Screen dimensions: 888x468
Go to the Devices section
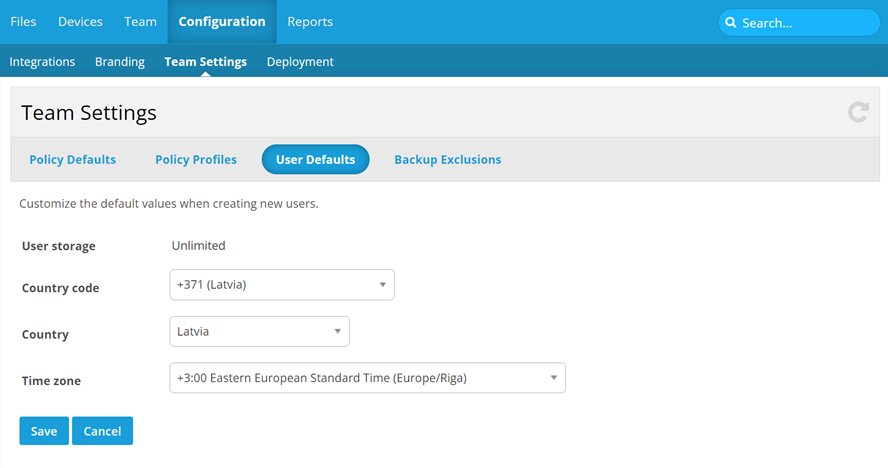(80, 21)
